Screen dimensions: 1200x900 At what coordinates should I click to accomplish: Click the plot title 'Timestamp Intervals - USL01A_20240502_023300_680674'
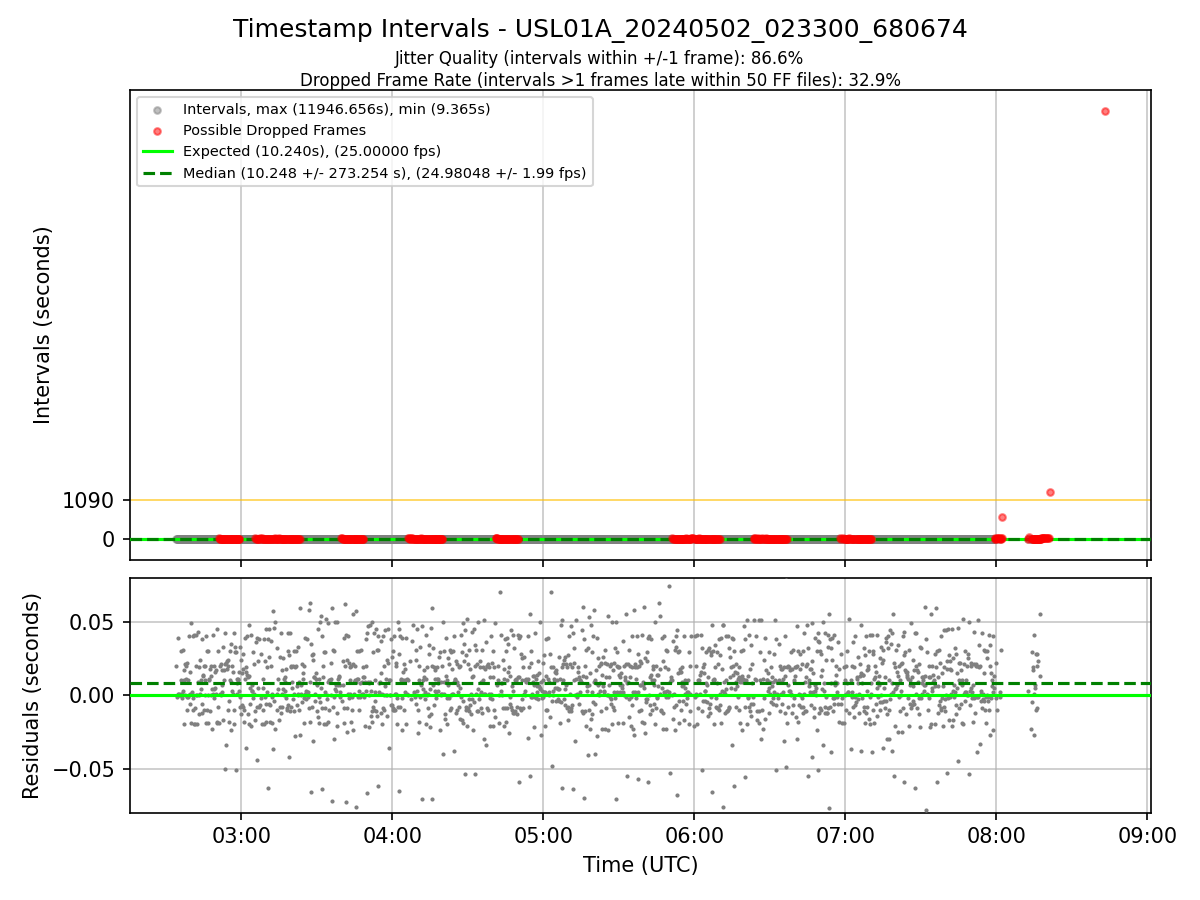click(600, 29)
